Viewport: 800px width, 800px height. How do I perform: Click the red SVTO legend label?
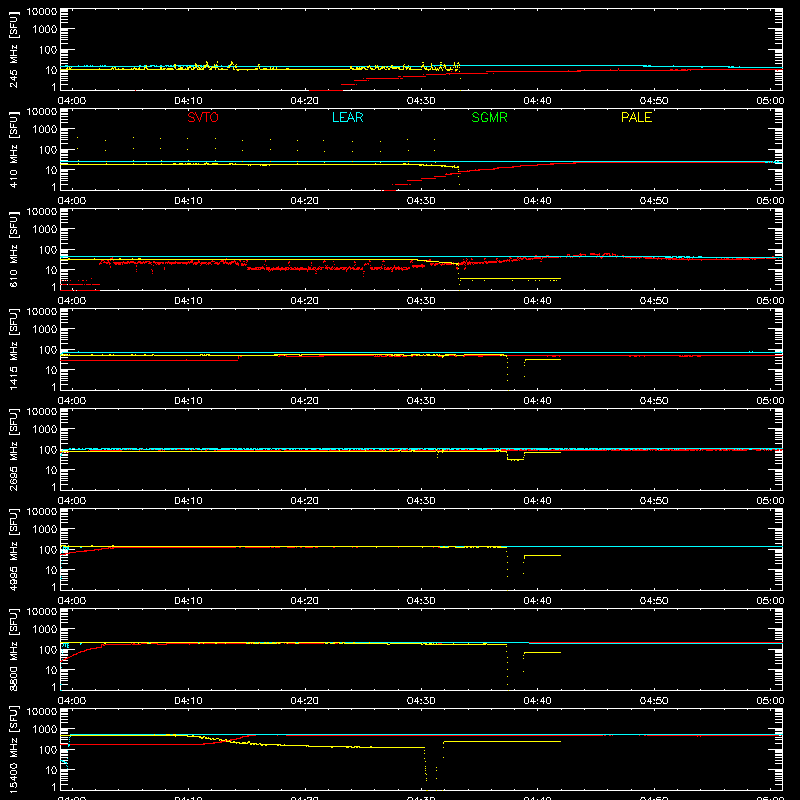[x=203, y=117]
